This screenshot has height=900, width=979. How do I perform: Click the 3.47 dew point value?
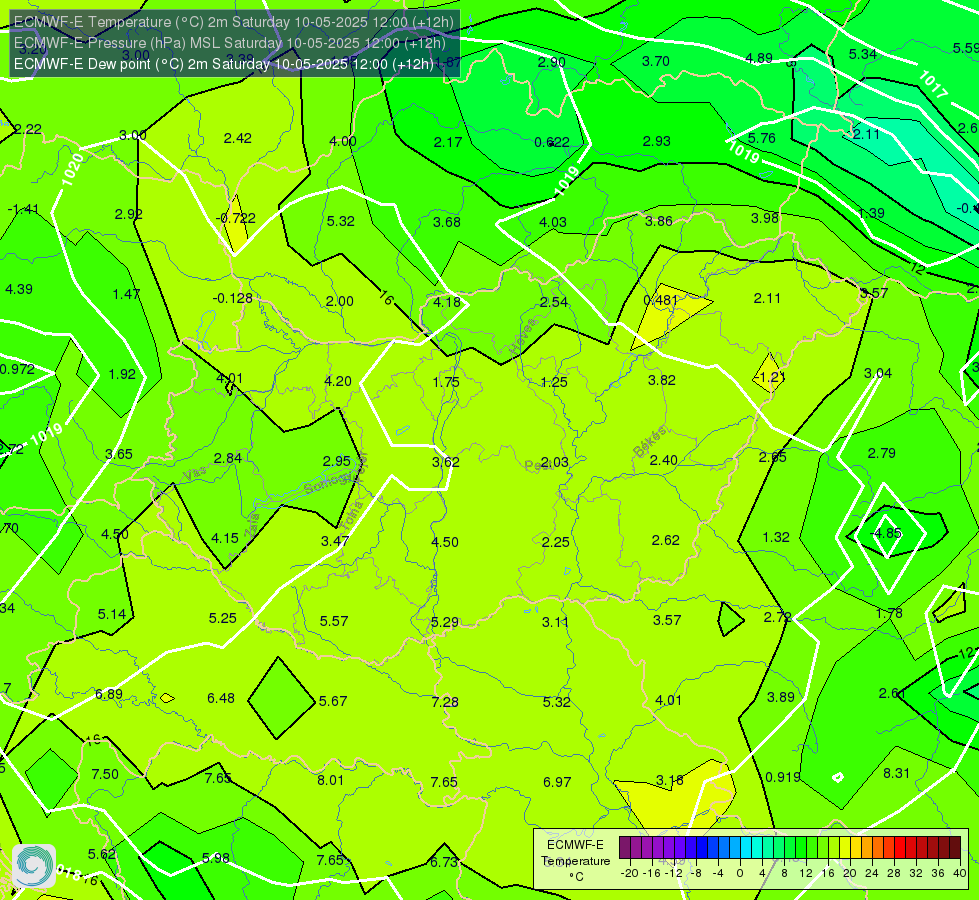[x=335, y=541]
